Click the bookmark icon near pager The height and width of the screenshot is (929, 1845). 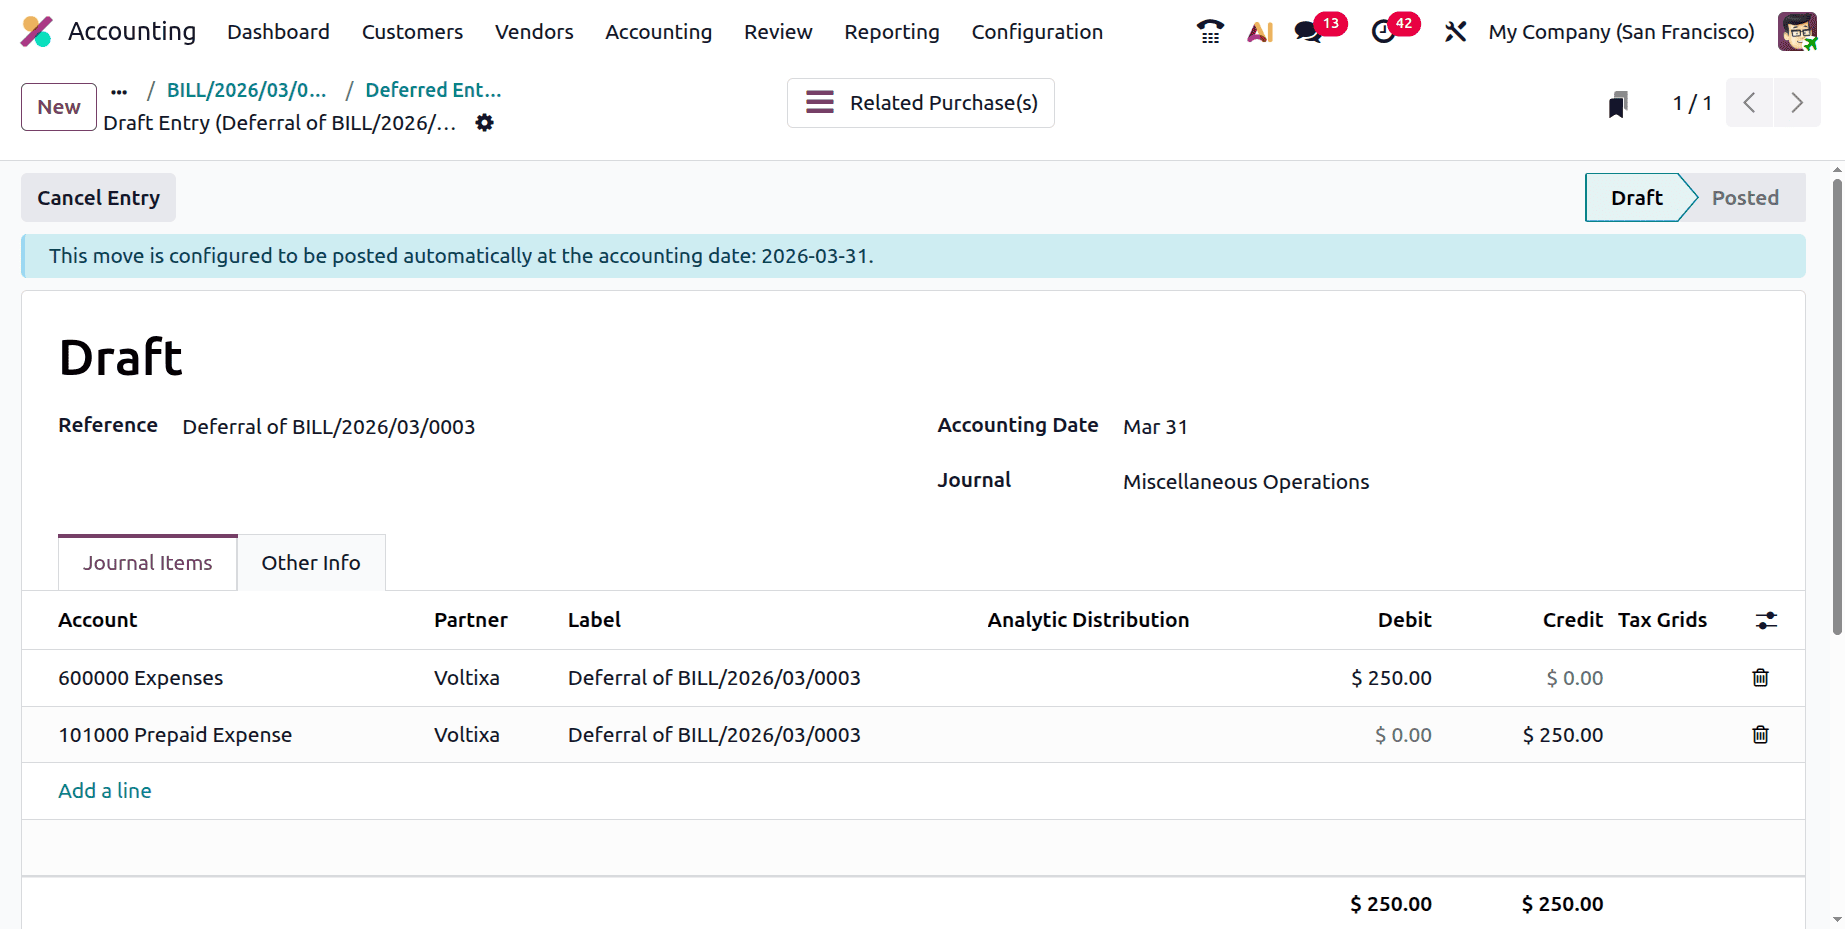(x=1618, y=104)
